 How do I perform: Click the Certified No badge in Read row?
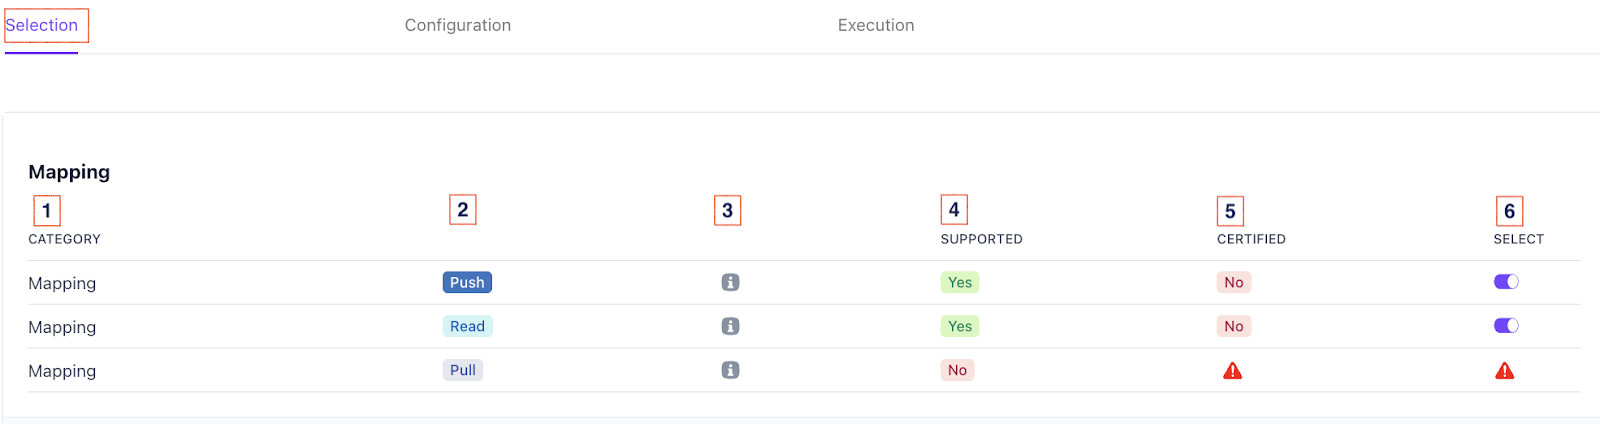1234,326
